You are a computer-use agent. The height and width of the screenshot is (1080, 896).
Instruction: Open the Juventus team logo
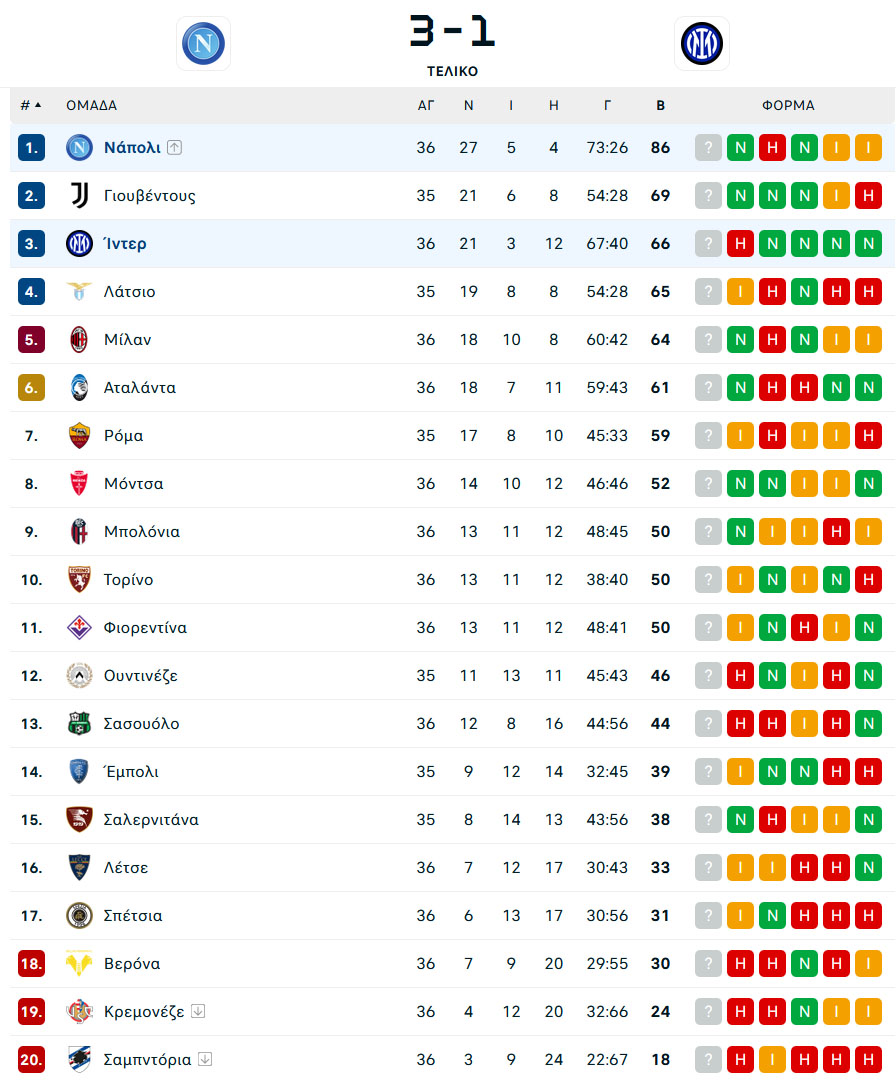(x=79, y=196)
